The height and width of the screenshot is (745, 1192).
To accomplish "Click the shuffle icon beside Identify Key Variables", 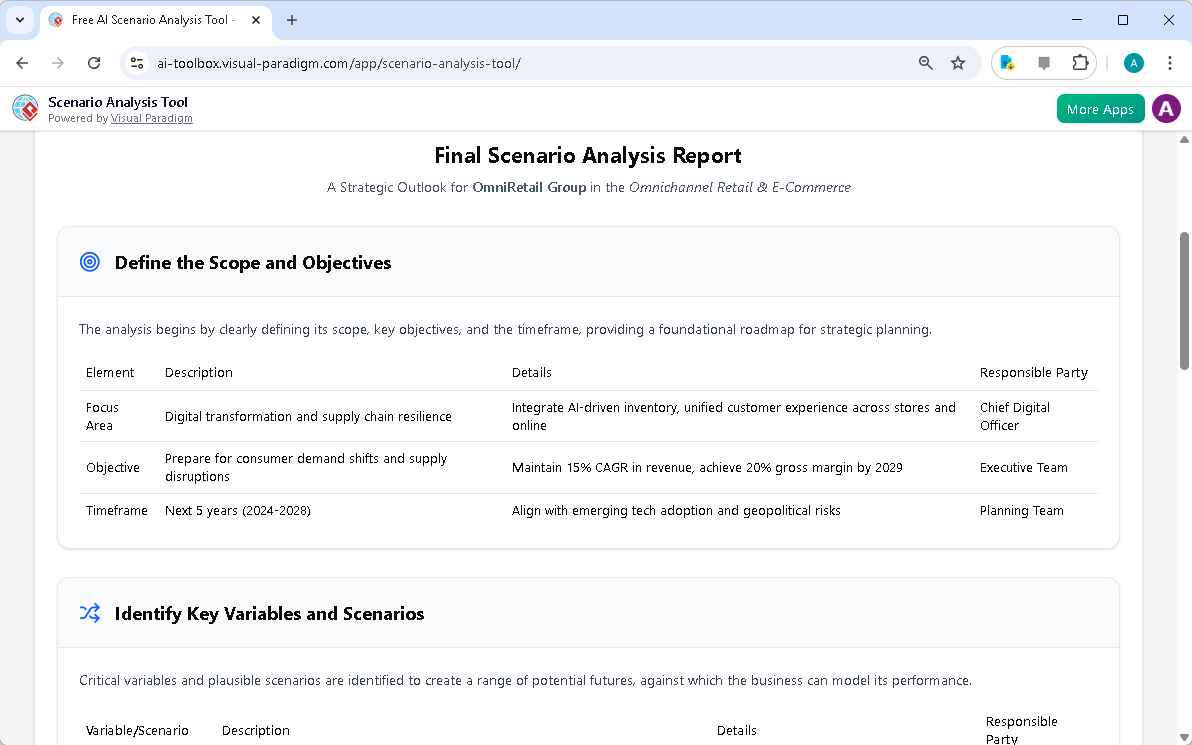I will click(90, 613).
